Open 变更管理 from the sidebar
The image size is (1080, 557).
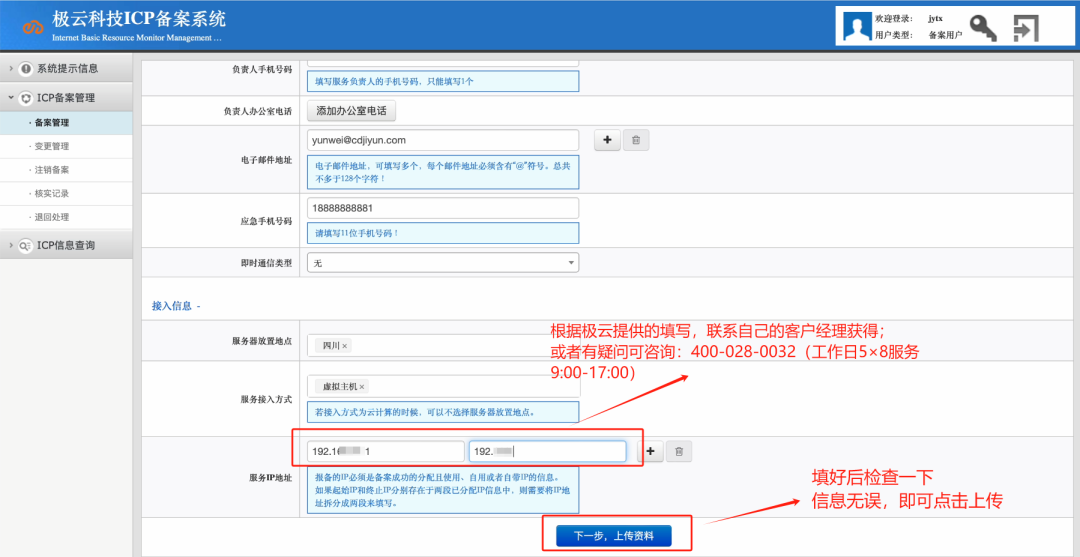(x=51, y=146)
